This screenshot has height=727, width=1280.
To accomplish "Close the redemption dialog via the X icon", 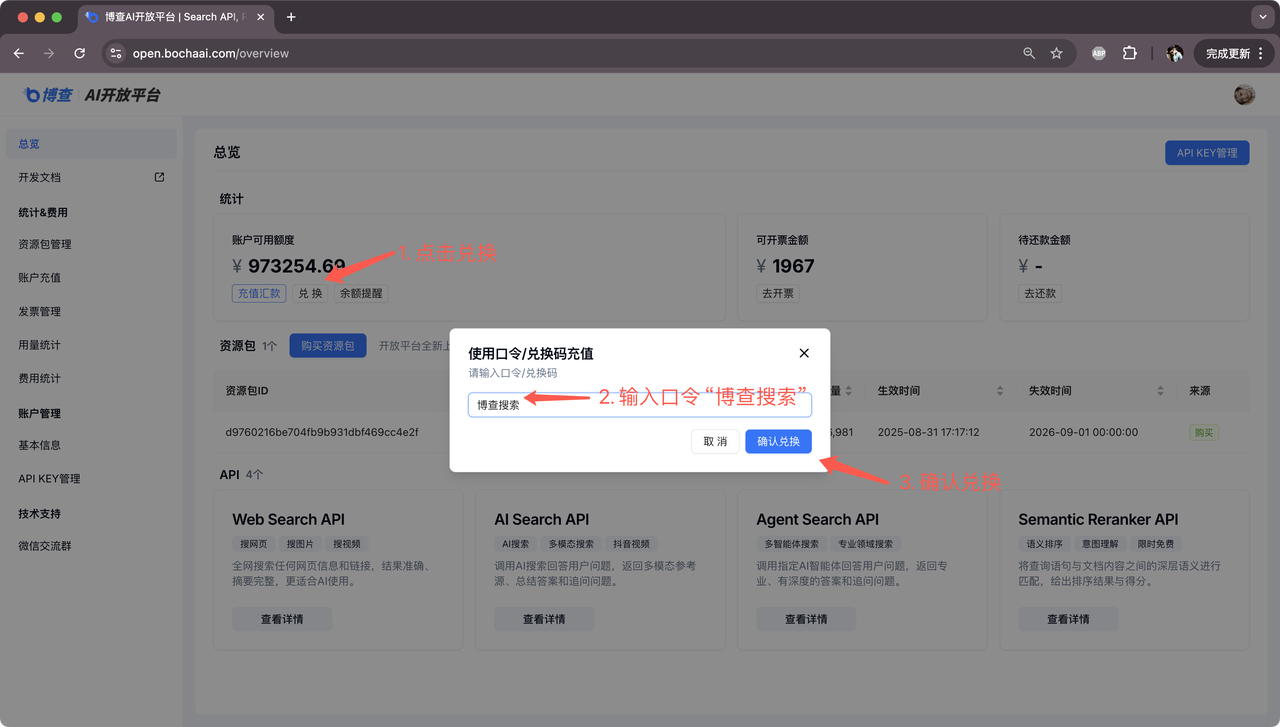I will (803, 352).
